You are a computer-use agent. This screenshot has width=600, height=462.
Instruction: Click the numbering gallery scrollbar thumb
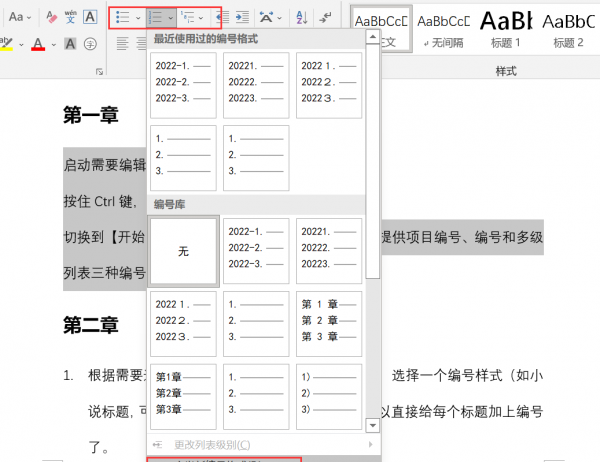(x=373, y=161)
